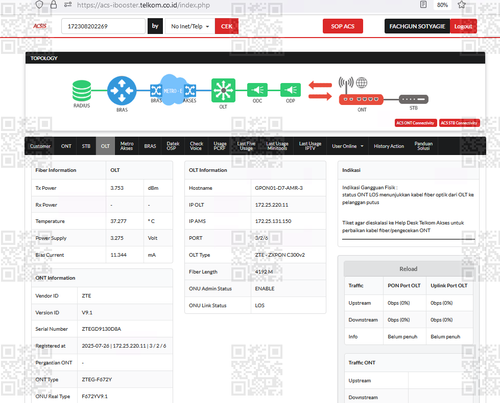
Task: Select the Bias Current value 11.344
Action: click(118, 255)
